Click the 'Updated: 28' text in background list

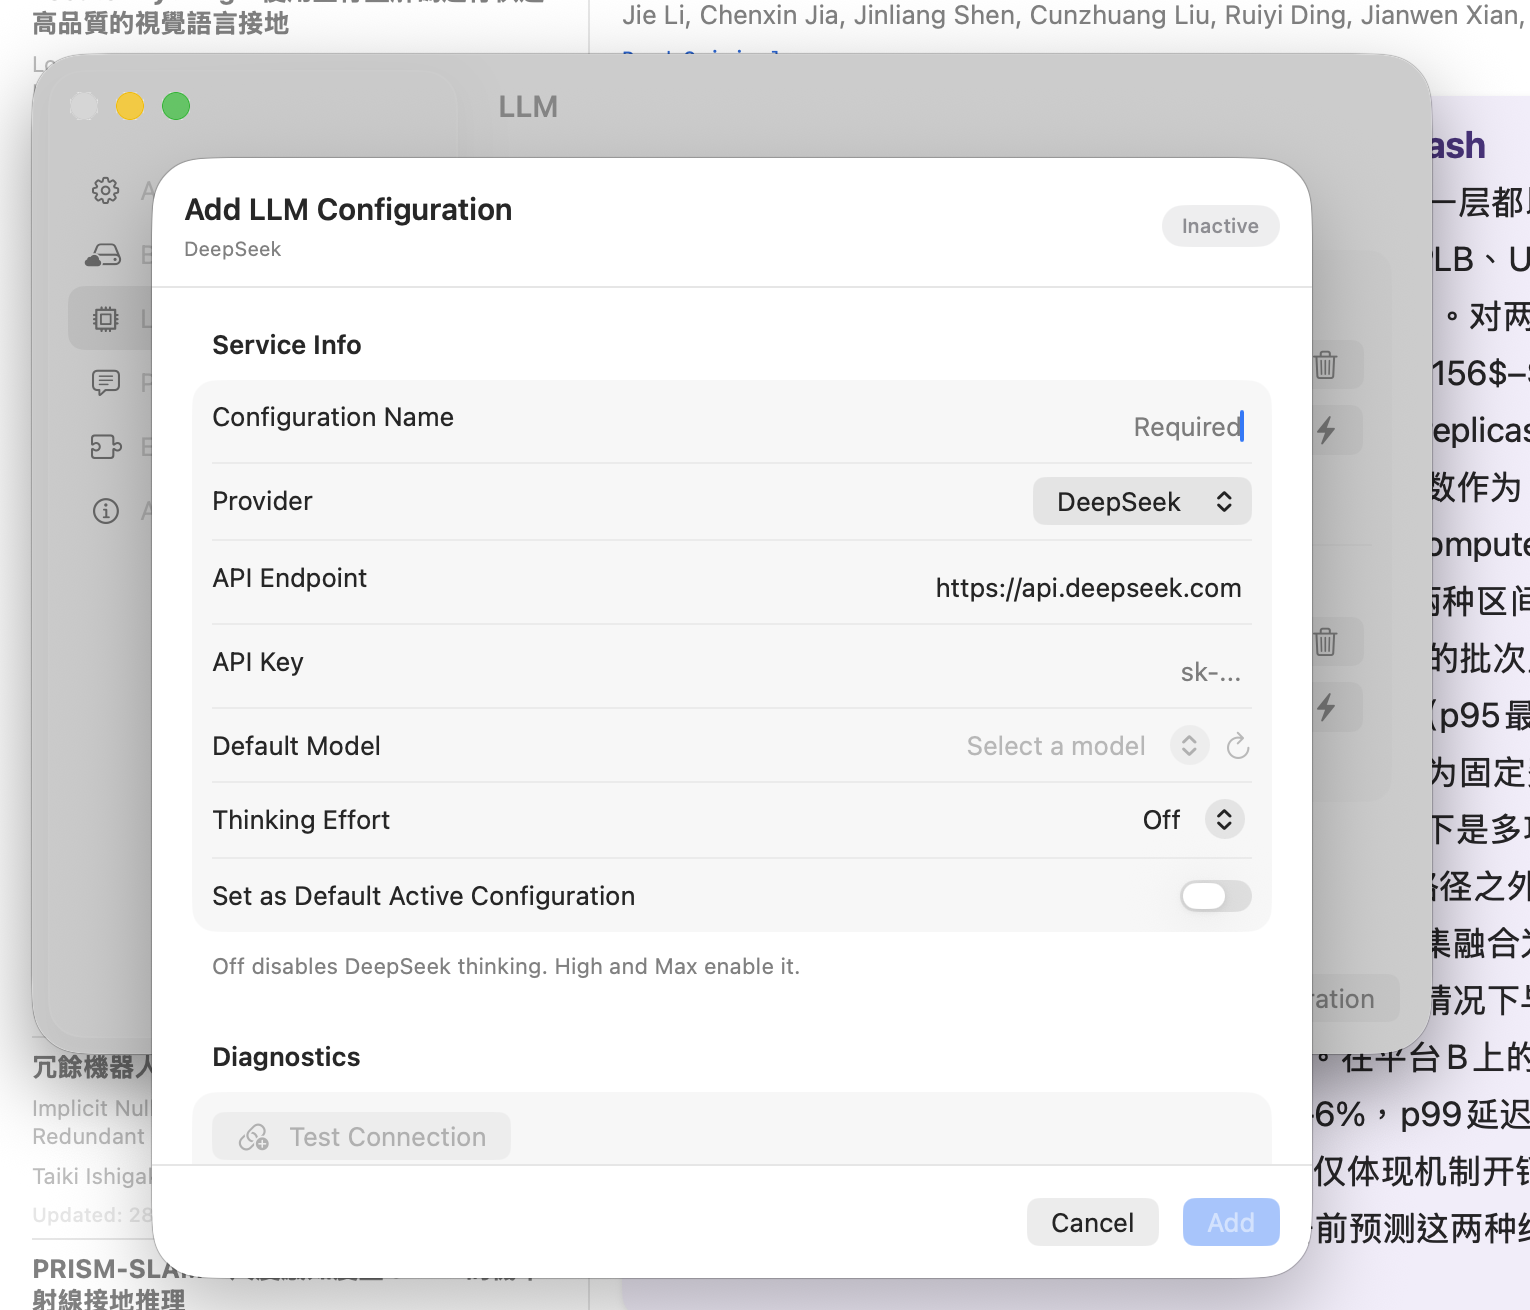(92, 1215)
